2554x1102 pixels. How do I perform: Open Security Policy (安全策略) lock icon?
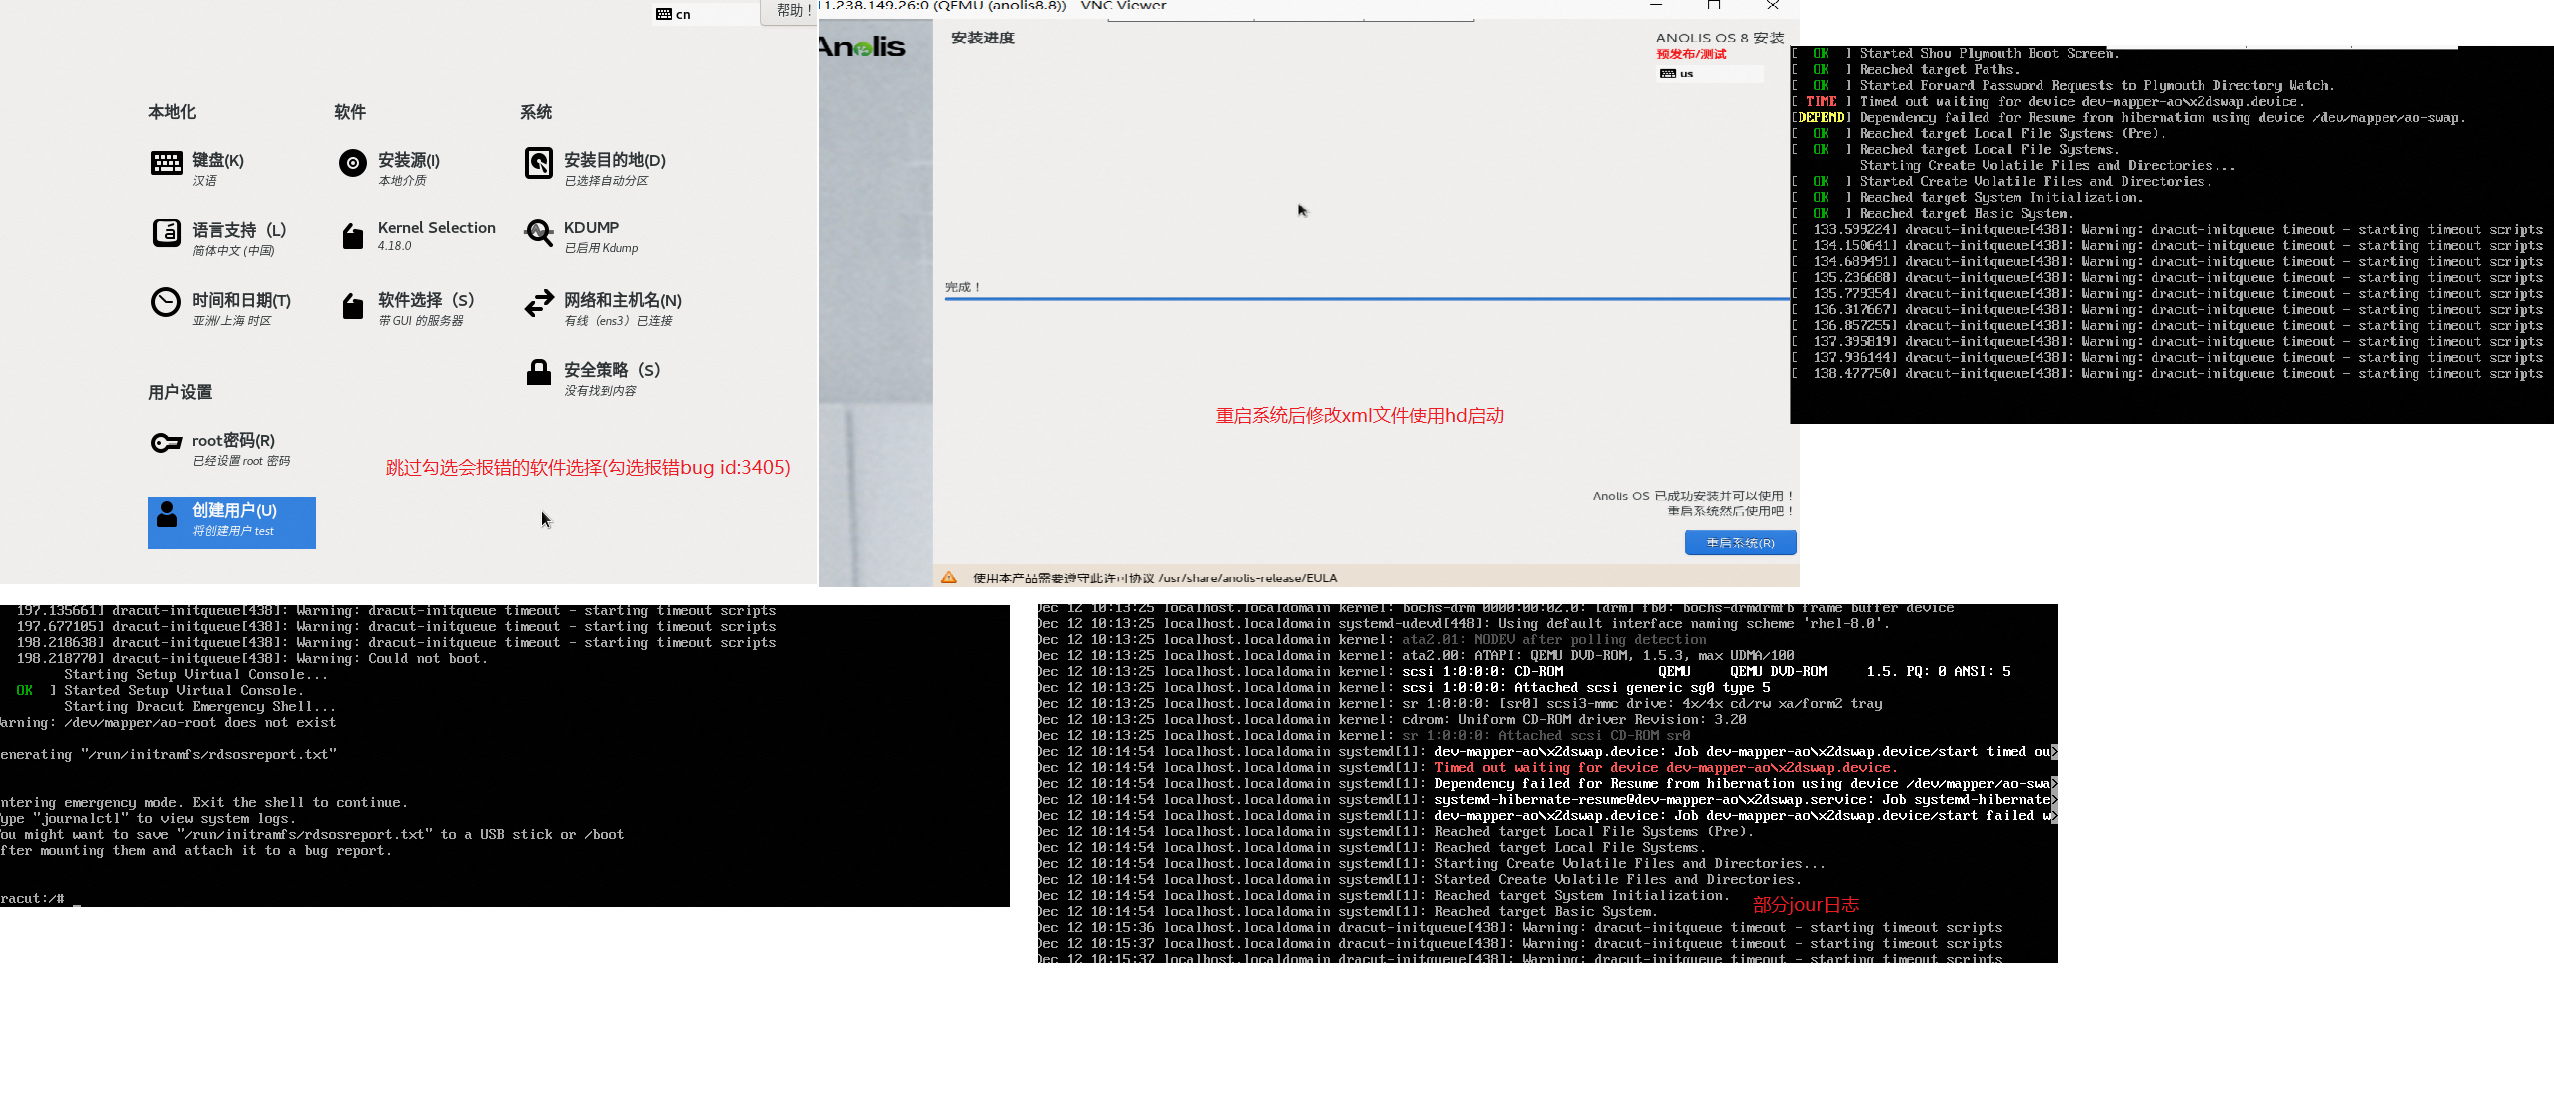point(538,373)
